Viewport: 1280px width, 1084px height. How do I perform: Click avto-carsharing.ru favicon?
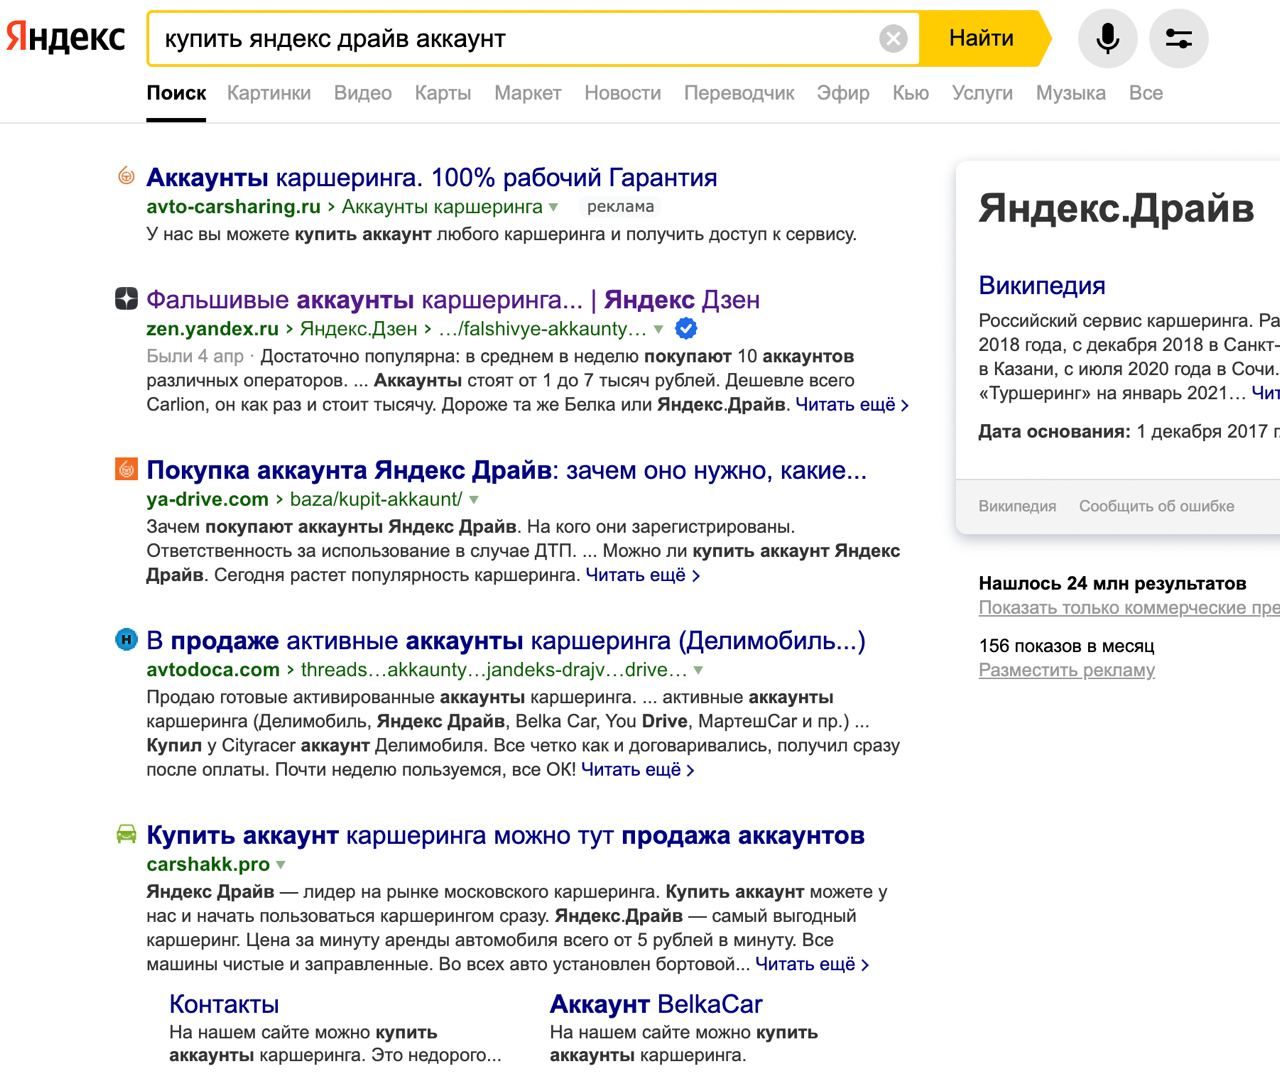click(126, 176)
